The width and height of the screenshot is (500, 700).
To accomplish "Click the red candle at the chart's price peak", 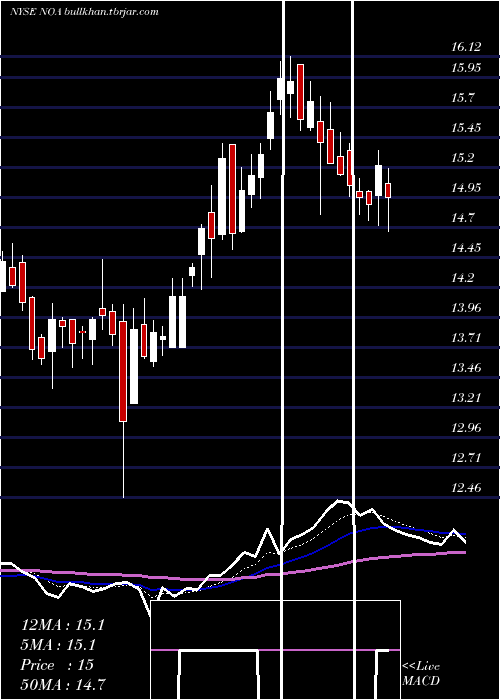I will [300, 92].
